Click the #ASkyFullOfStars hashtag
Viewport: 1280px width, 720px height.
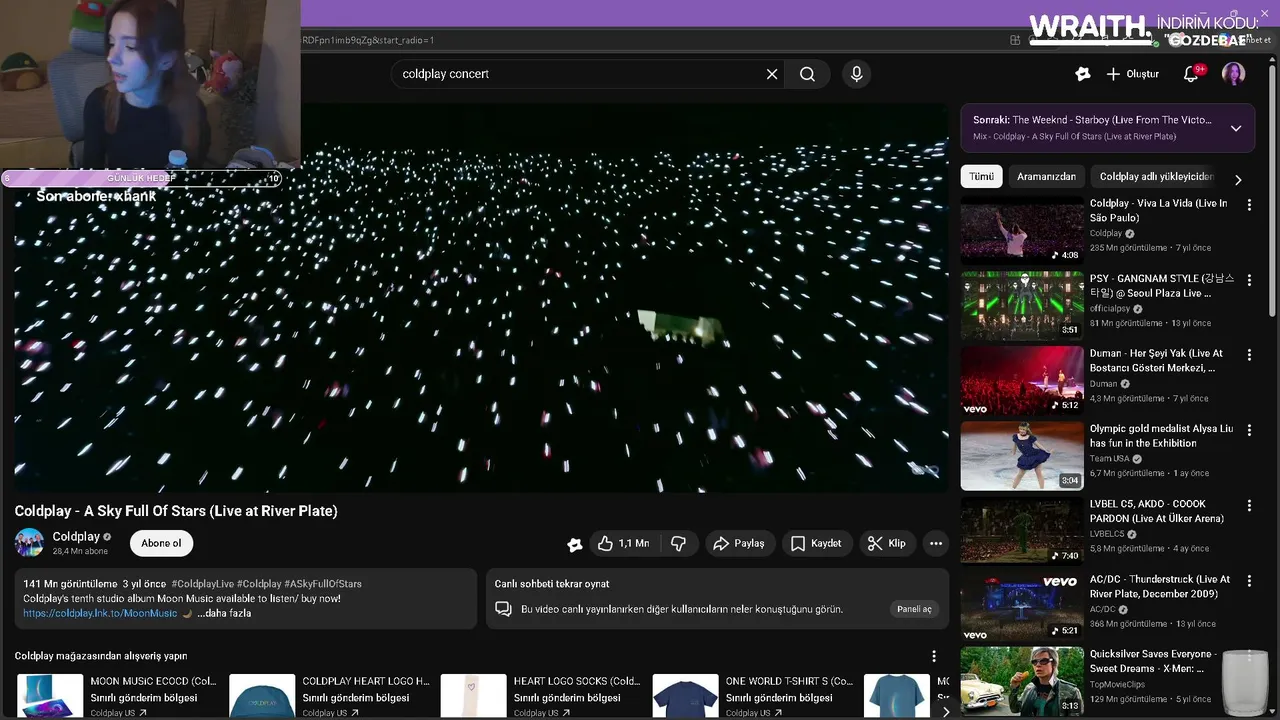pyautogui.click(x=323, y=583)
